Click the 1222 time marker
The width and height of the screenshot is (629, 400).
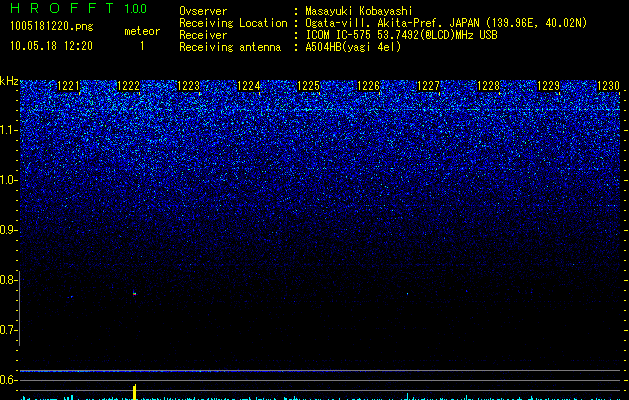coord(128,86)
